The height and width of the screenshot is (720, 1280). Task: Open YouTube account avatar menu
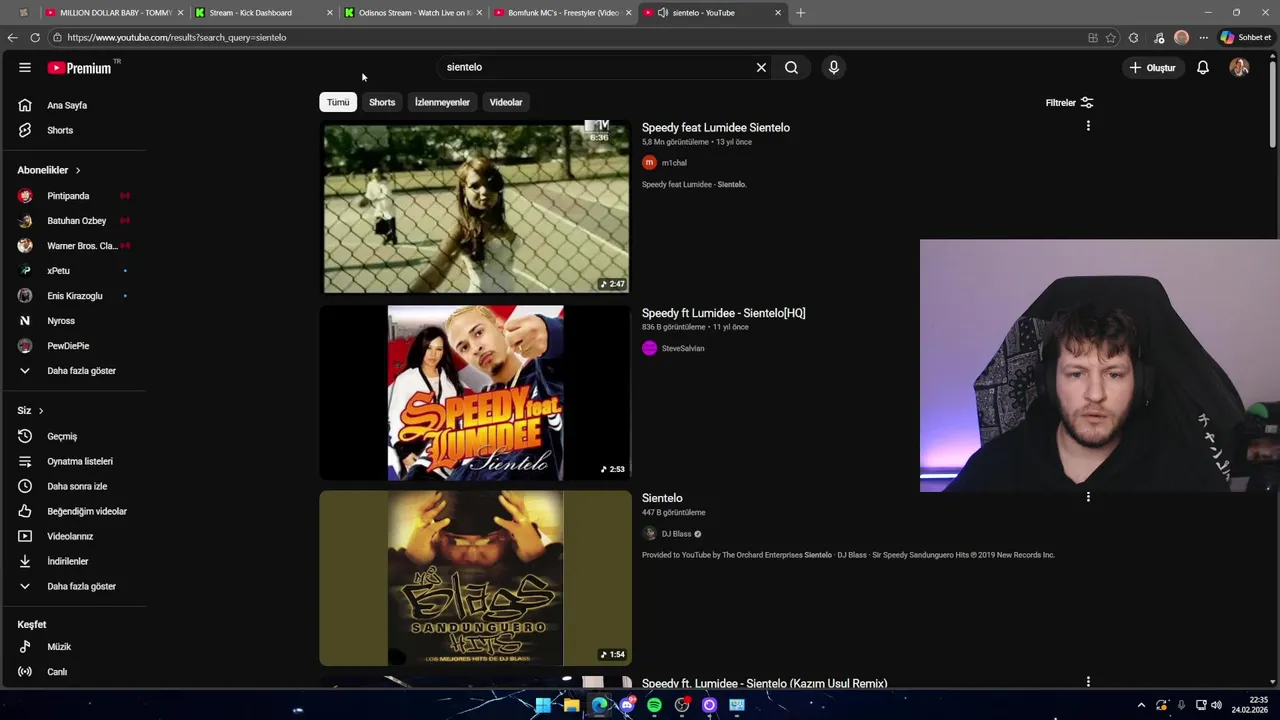[x=1239, y=67]
